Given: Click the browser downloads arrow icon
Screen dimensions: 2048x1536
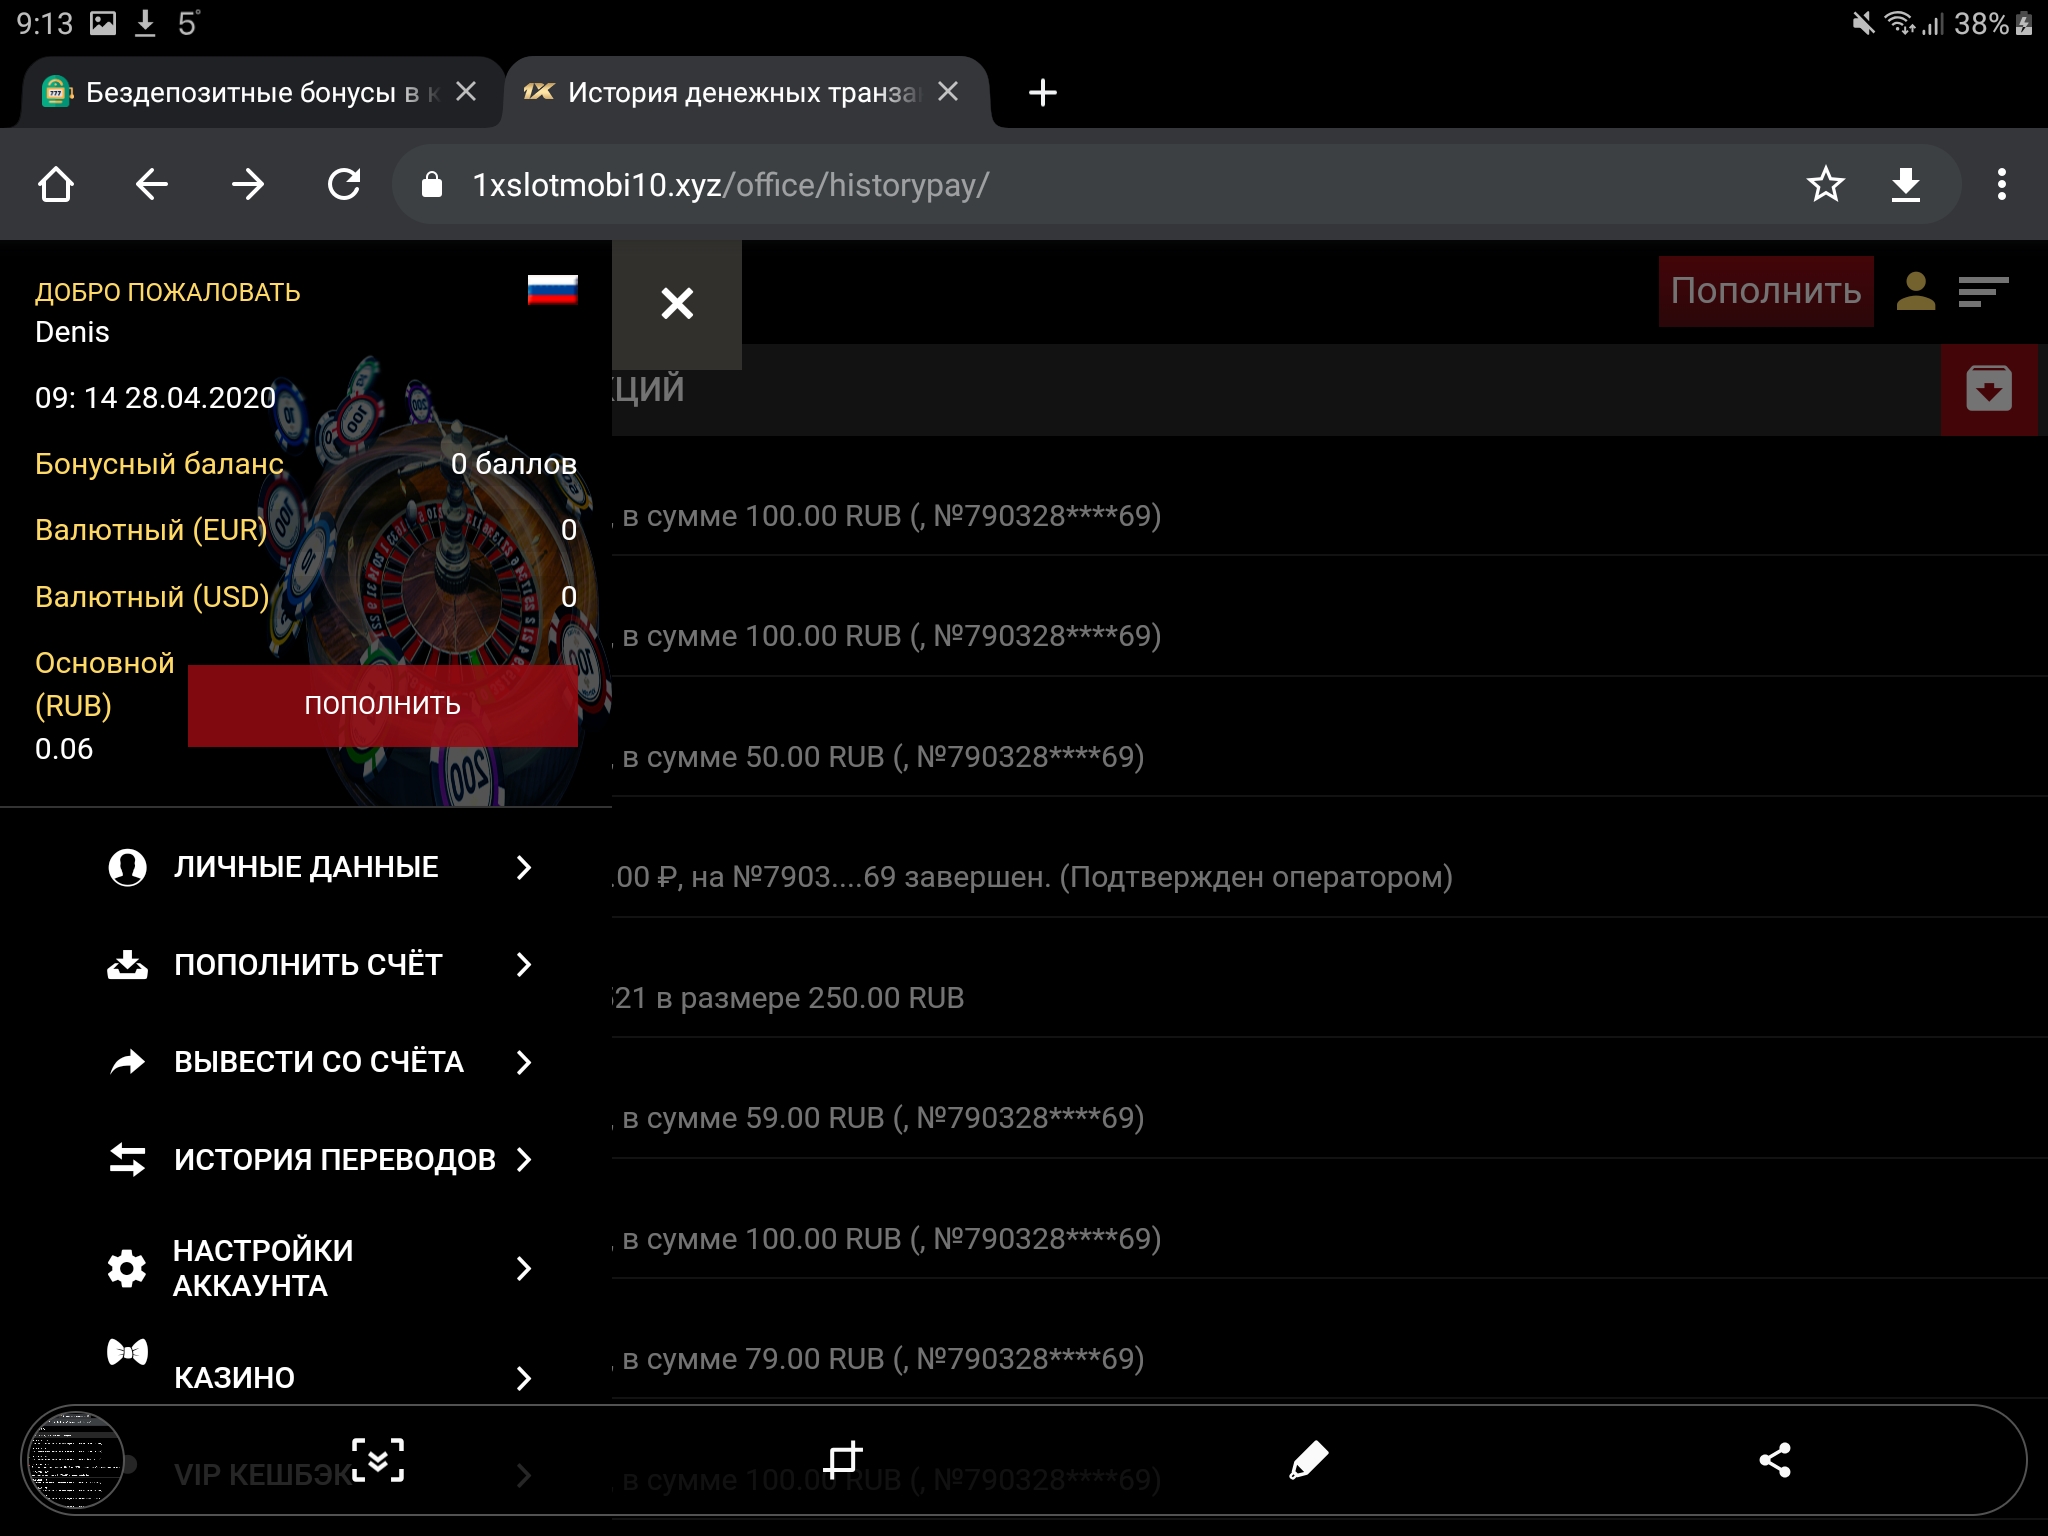Looking at the screenshot, I should pyautogui.click(x=1906, y=185).
